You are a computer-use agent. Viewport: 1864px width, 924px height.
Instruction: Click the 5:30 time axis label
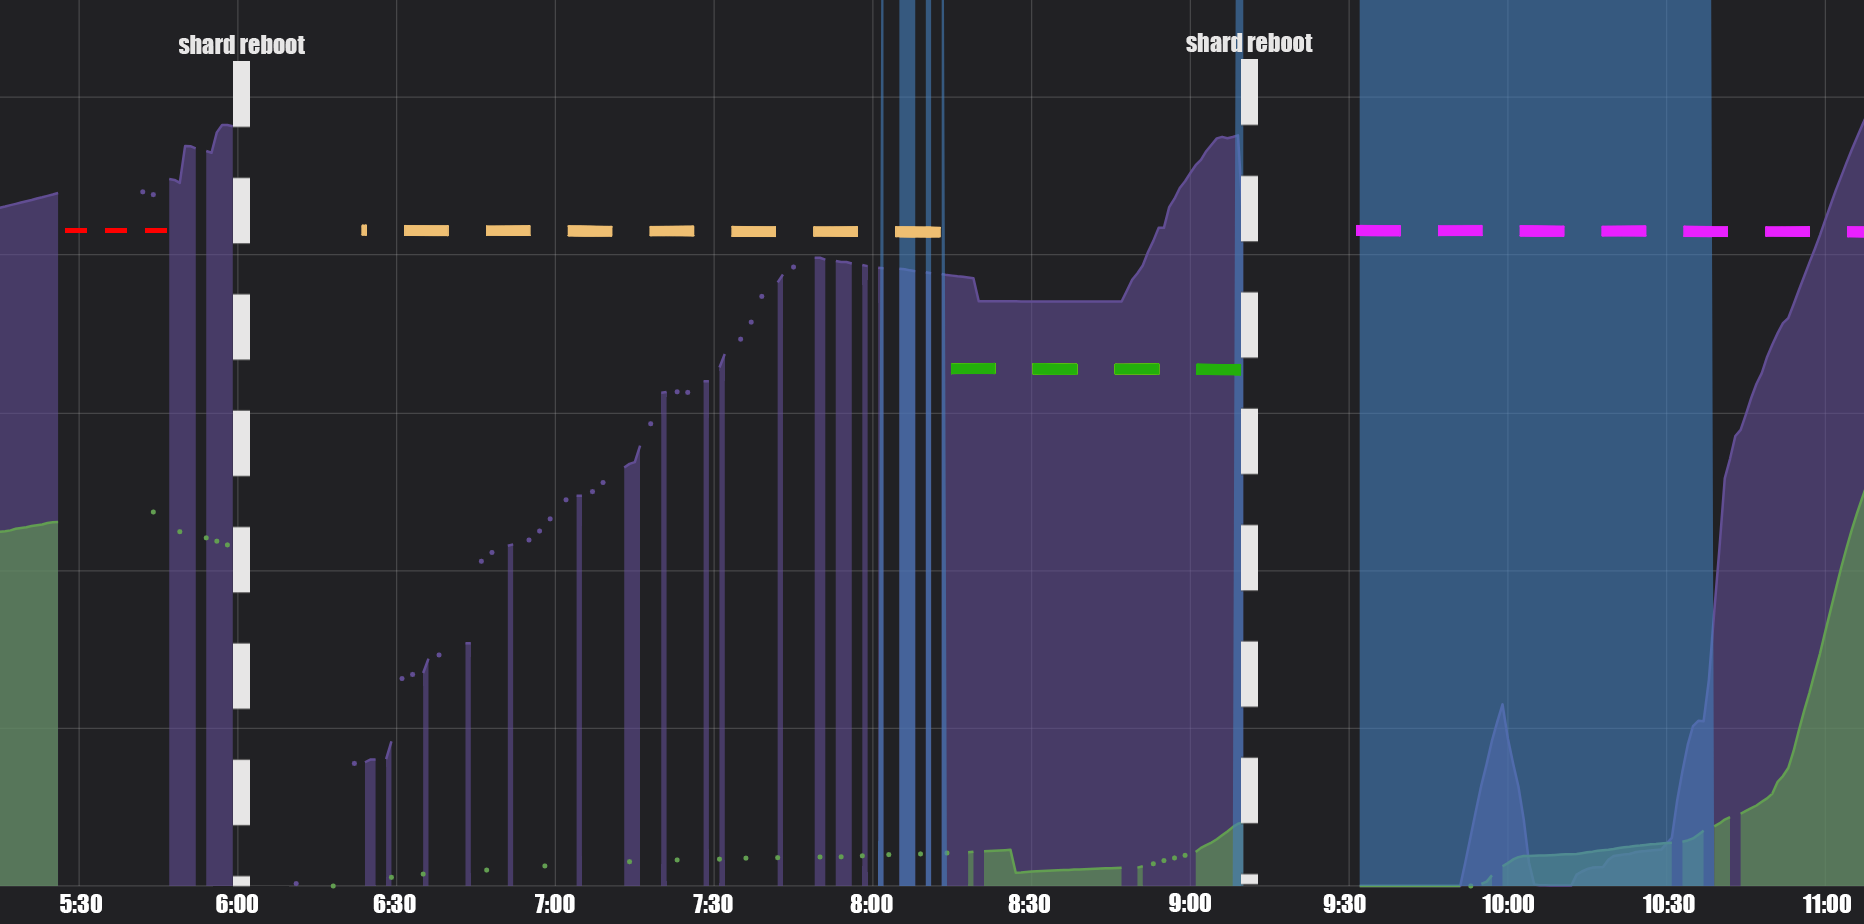point(81,905)
